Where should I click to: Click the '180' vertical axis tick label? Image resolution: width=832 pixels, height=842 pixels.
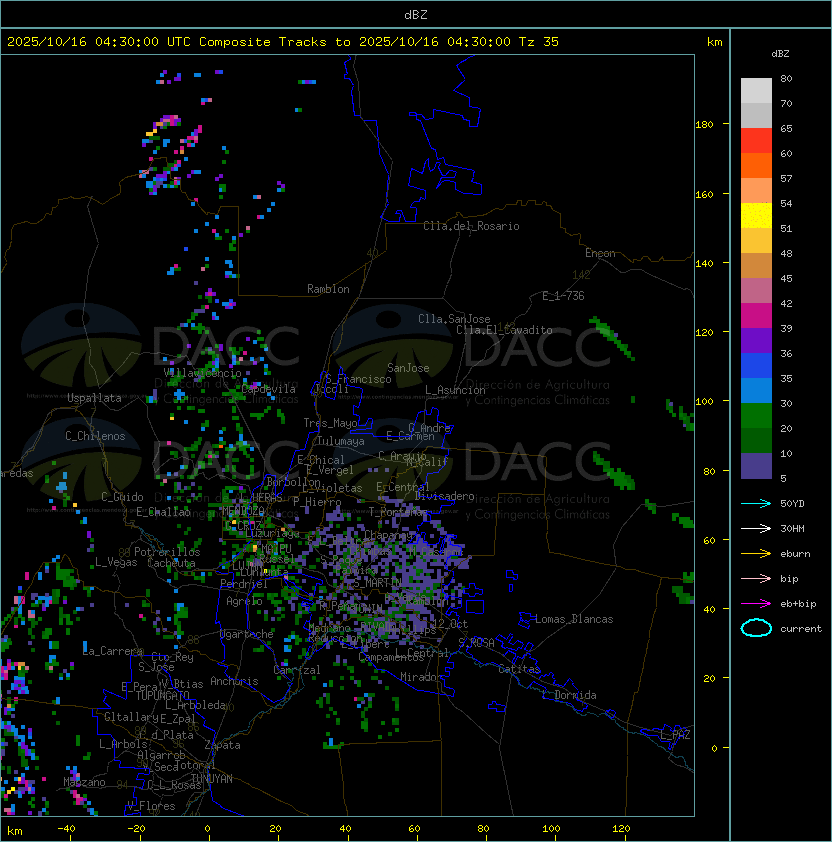704,125
